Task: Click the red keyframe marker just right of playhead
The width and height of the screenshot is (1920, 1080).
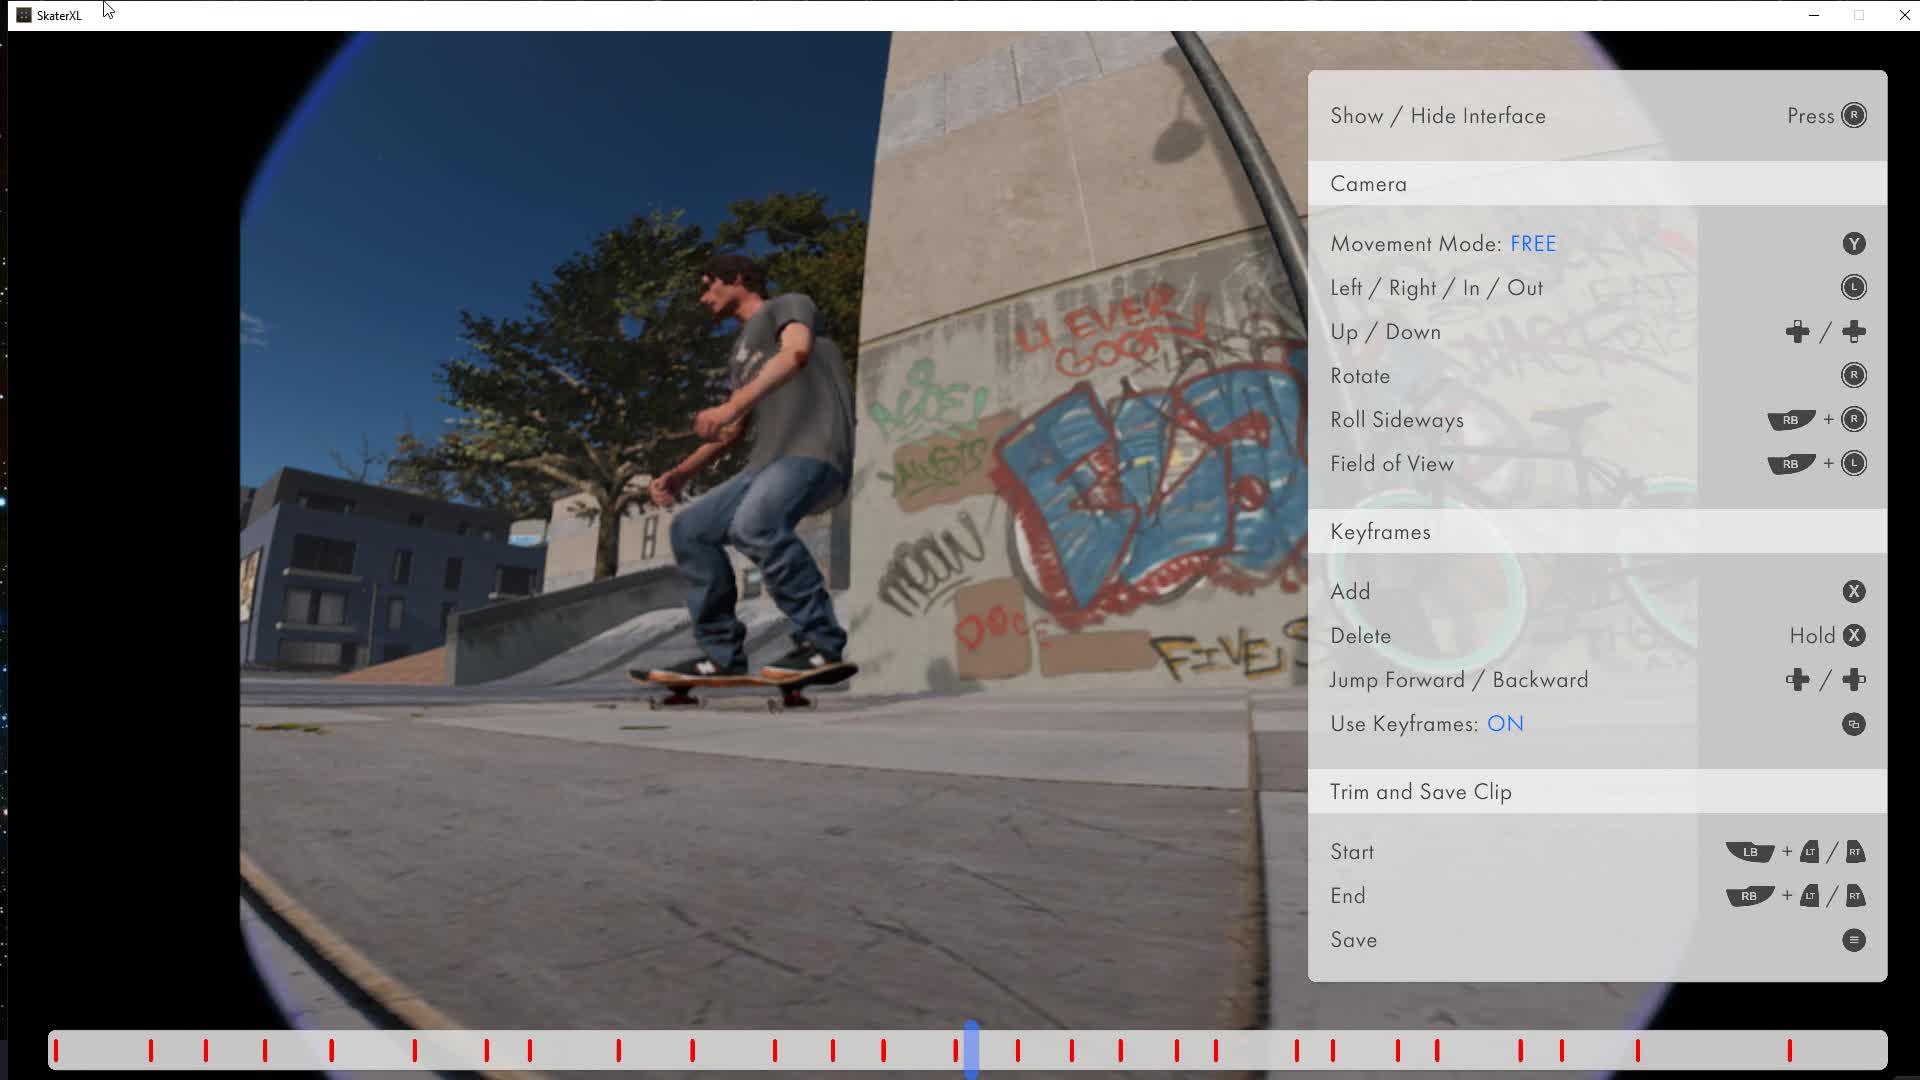Action: (x=1018, y=1050)
